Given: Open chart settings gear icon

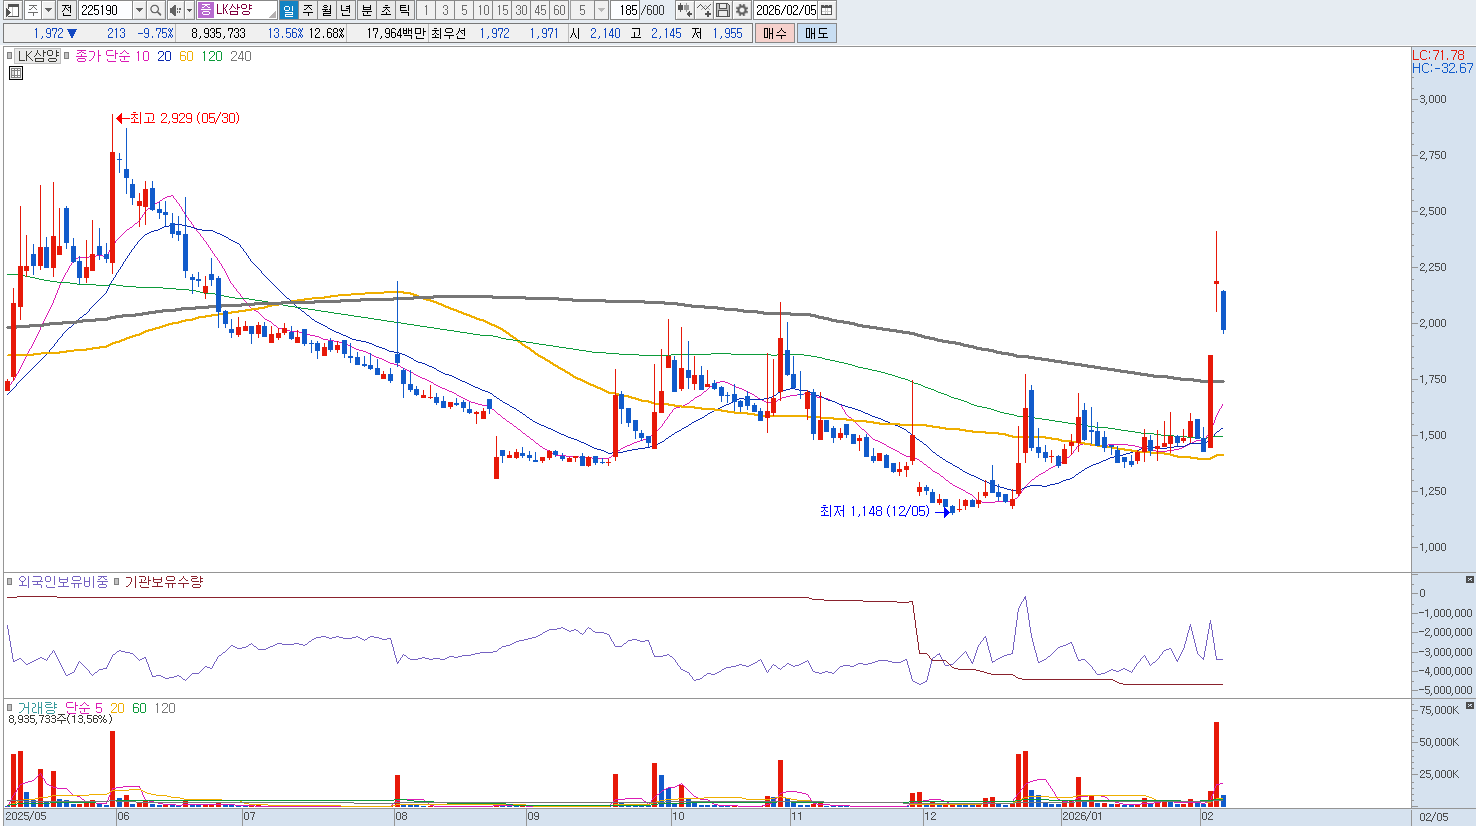Looking at the screenshot, I should [742, 10].
